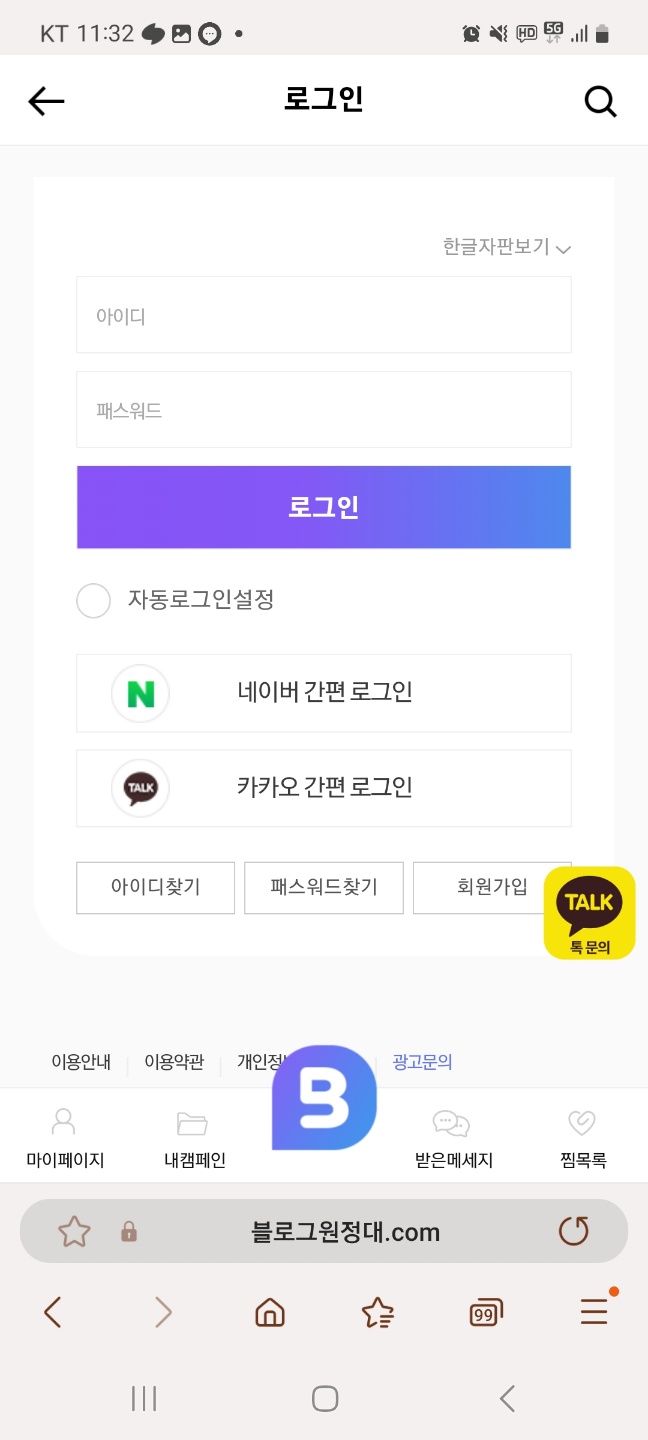Image resolution: width=648 pixels, height=1440 pixels.
Task: Open the browser hamburger menu with notification dot
Action: (x=594, y=1311)
